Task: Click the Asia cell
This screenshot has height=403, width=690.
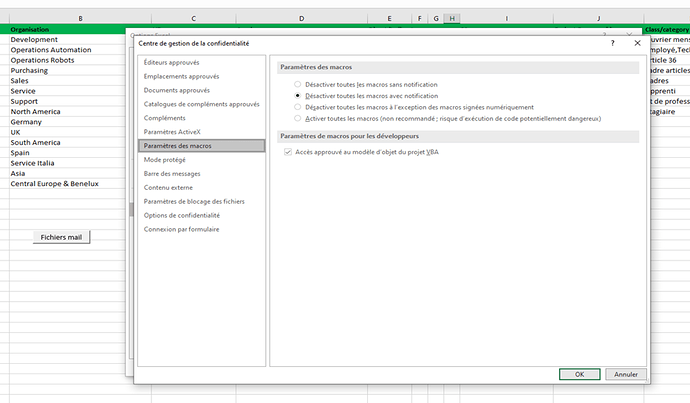Action: click(67, 173)
